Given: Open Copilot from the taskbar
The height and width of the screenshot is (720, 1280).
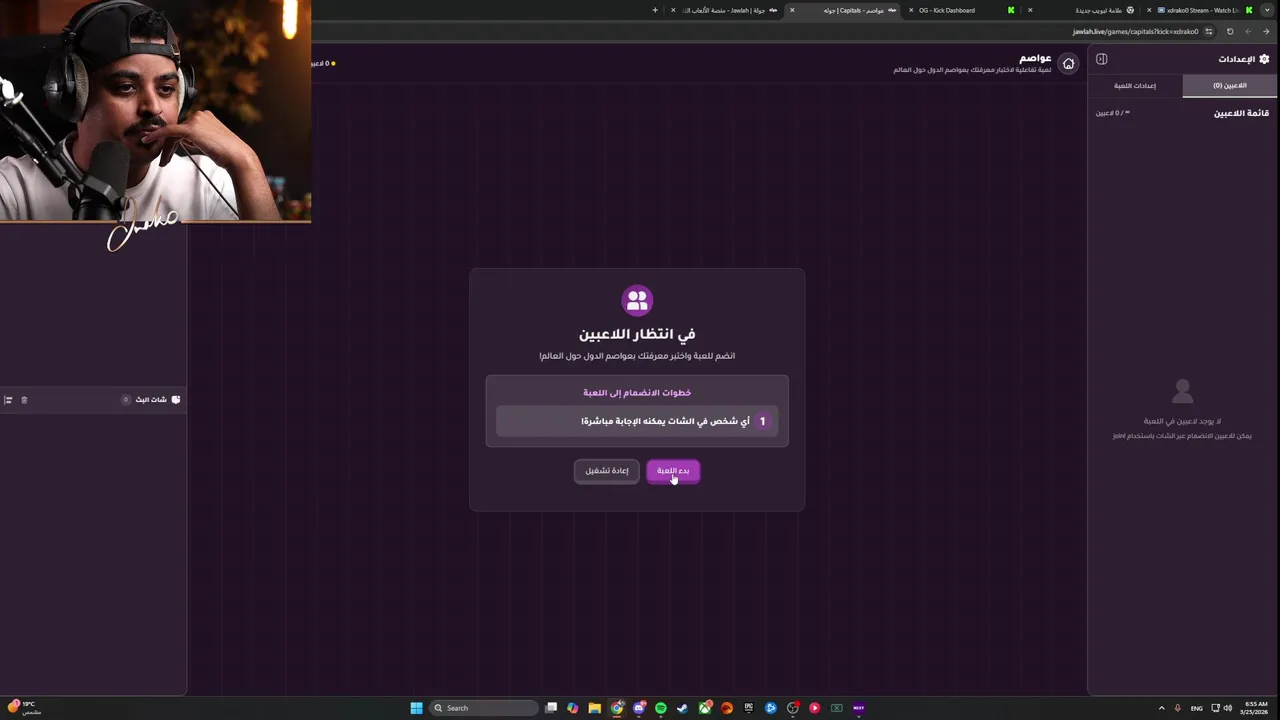Looking at the screenshot, I should point(573,708).
